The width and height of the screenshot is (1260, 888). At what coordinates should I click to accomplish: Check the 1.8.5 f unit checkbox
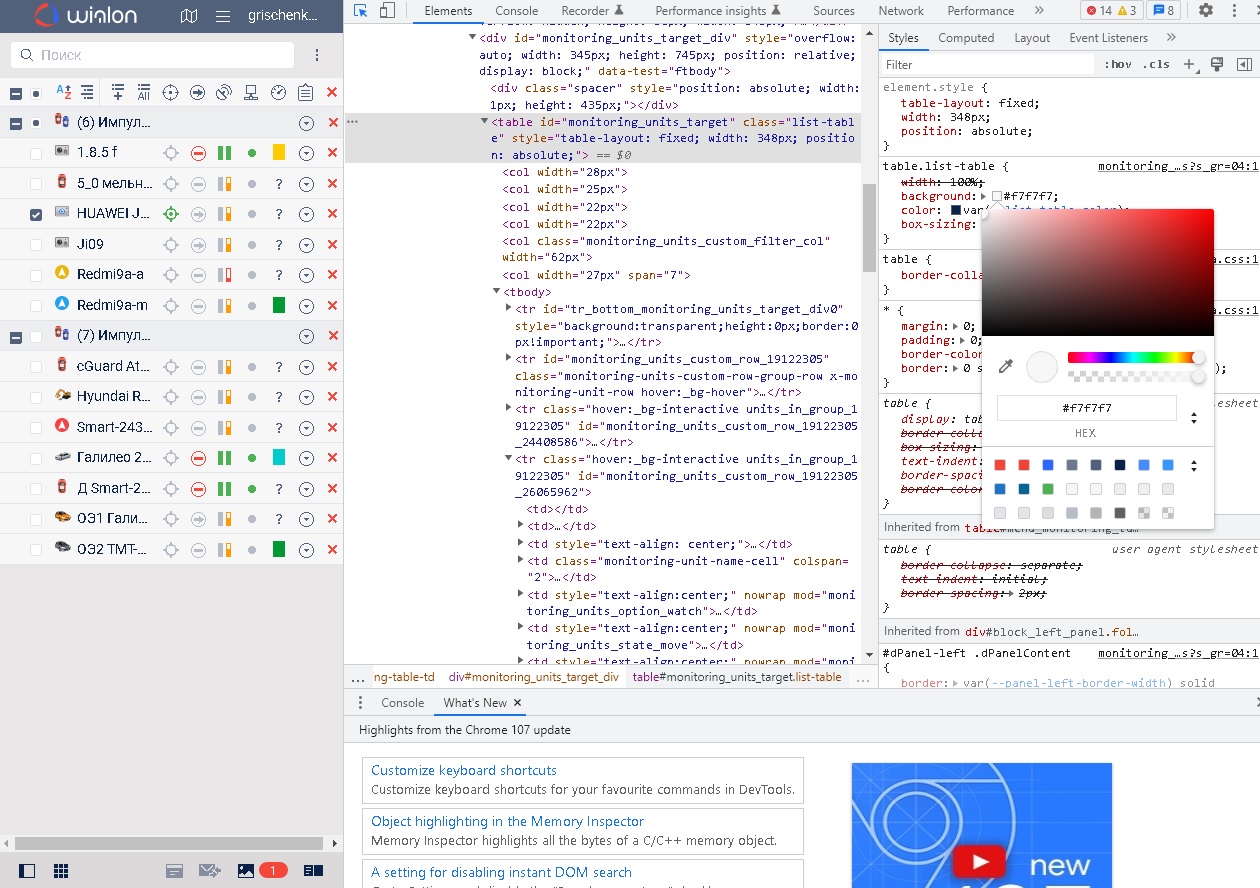36,153
